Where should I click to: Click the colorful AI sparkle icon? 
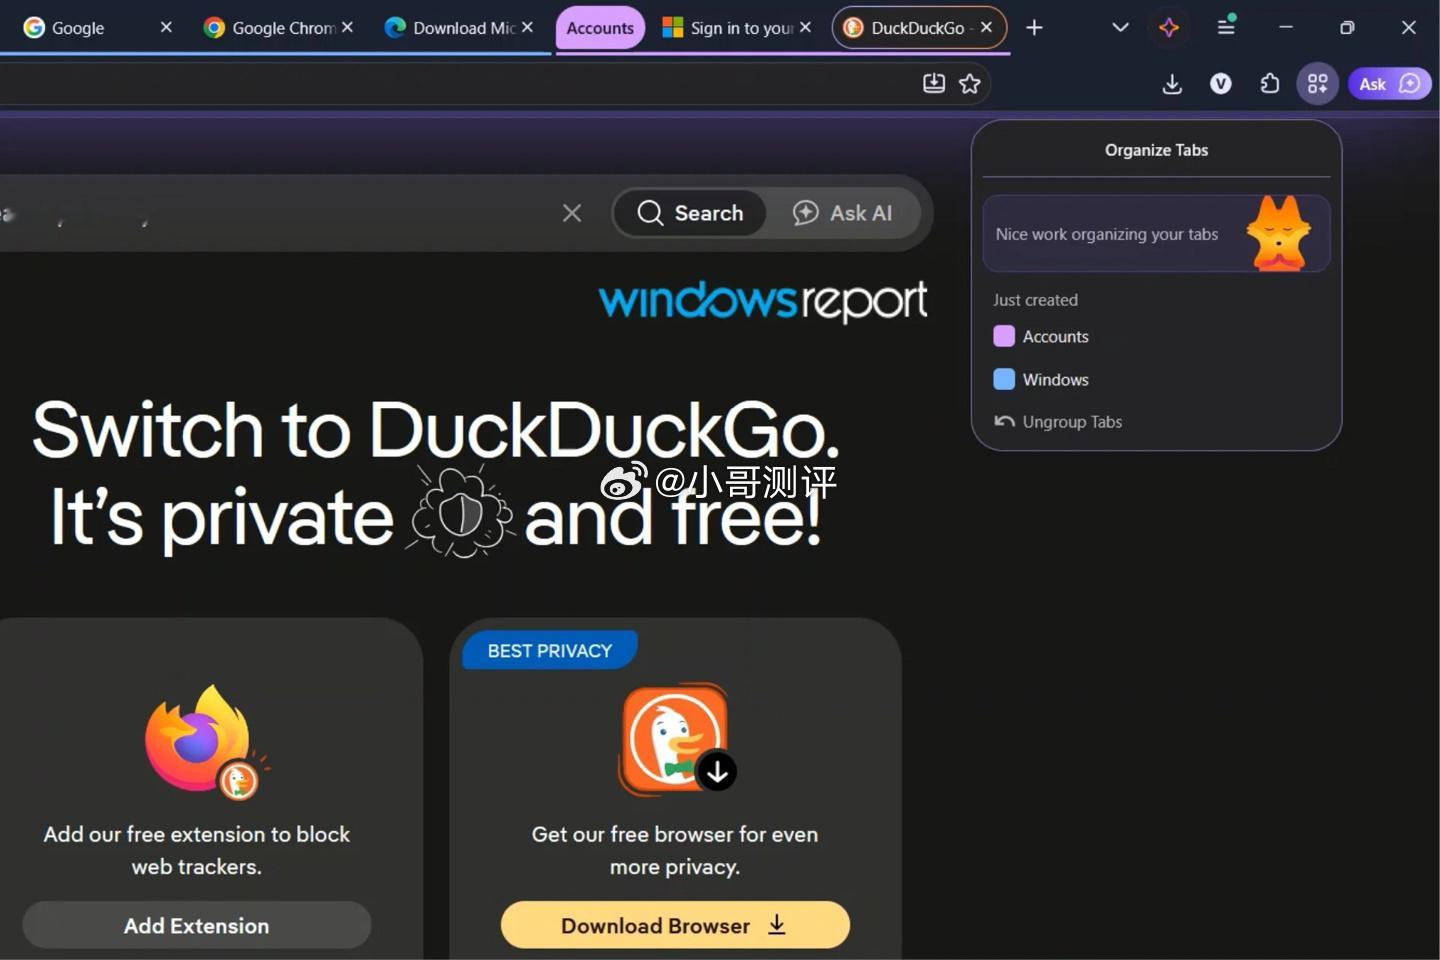coord(1169,28)
